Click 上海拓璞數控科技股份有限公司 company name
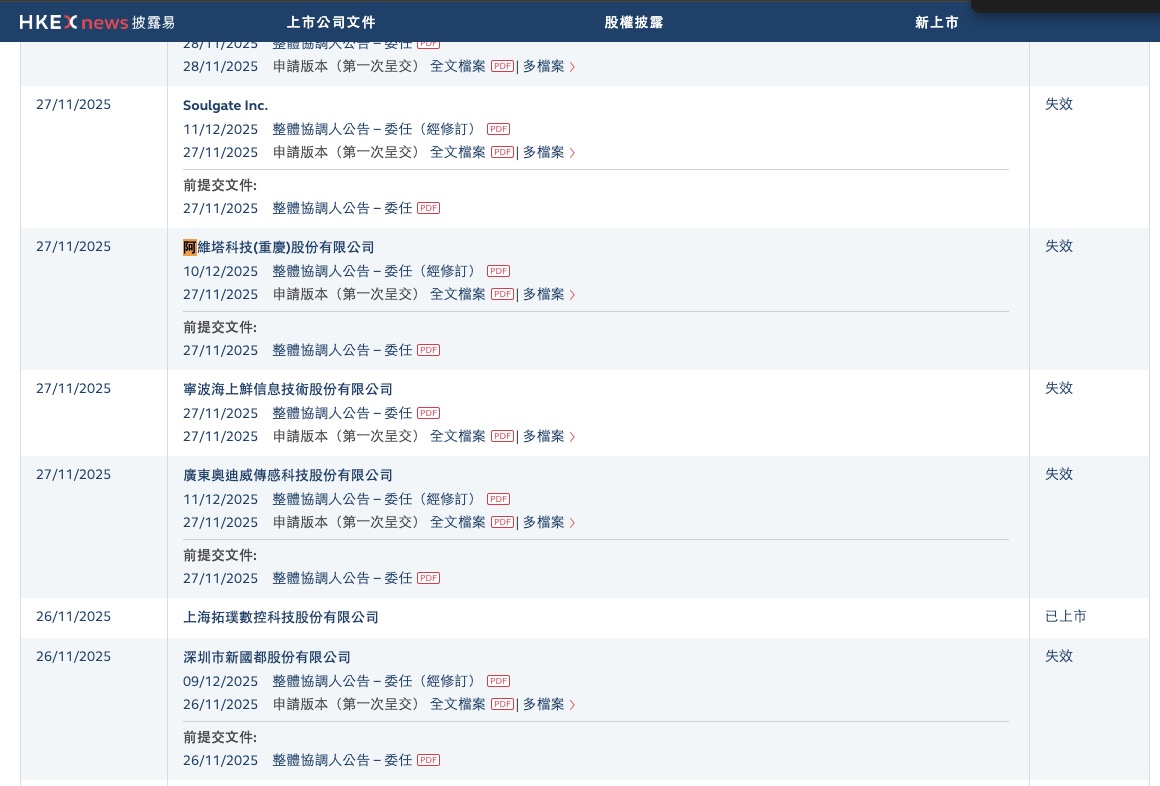 [280, 617]
